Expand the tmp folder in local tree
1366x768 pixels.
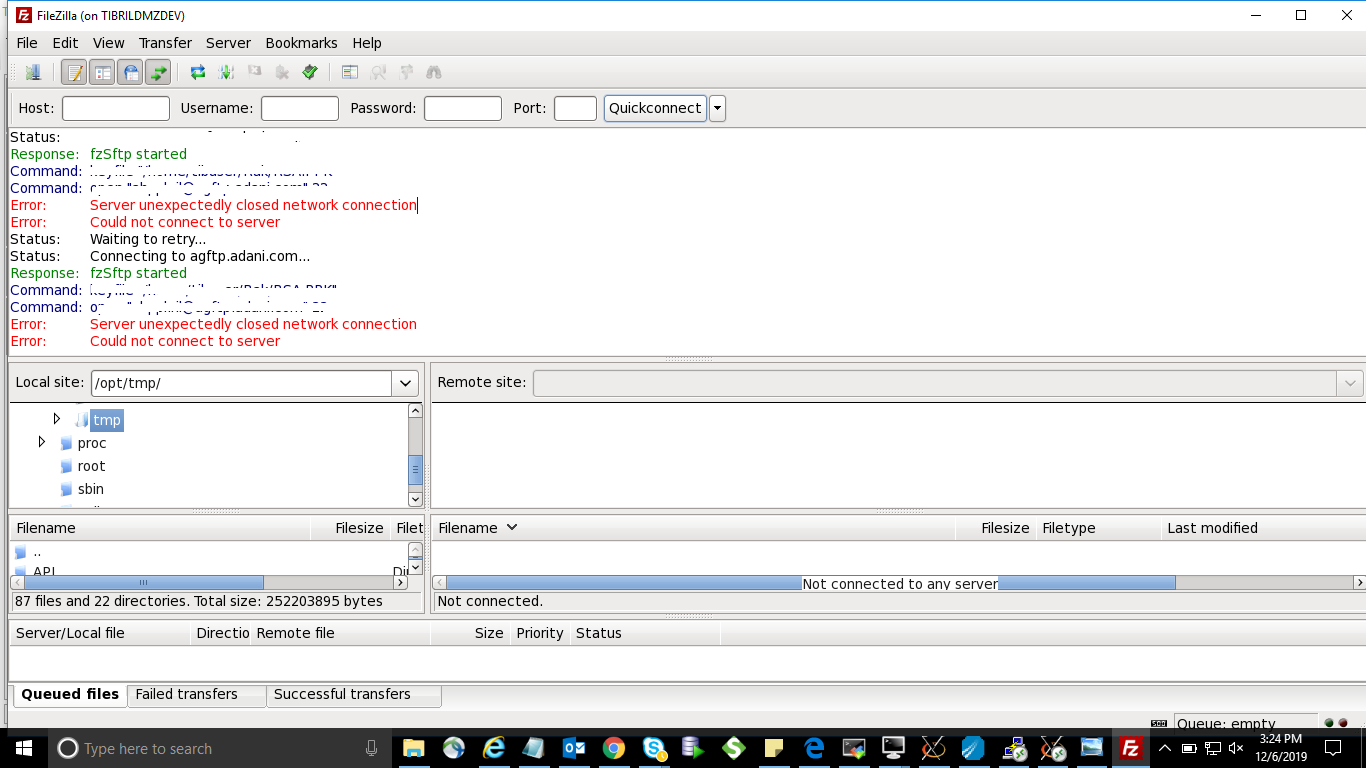click(x=57, y=419)
